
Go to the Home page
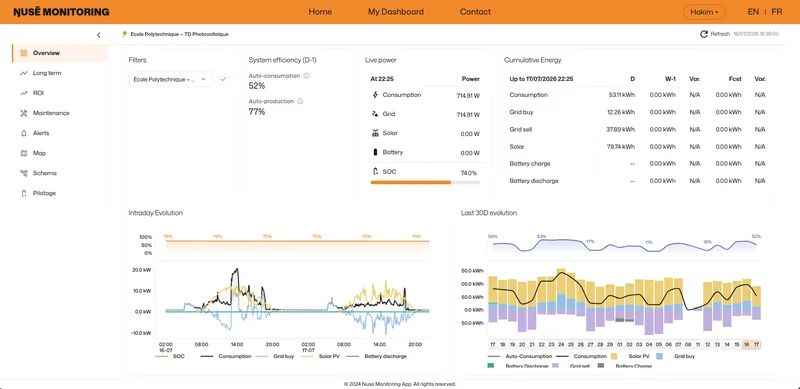(320, 12)
